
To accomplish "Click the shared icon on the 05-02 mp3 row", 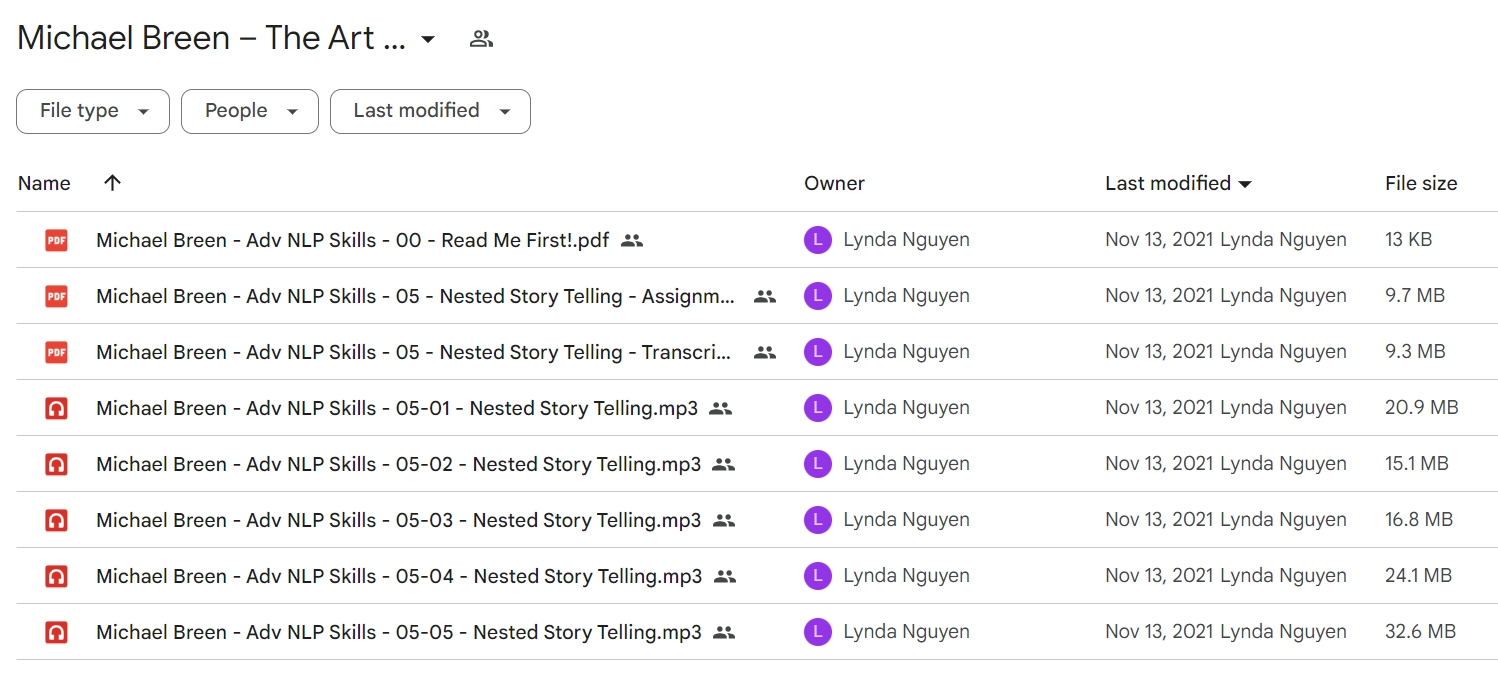I will coord(724,464).
